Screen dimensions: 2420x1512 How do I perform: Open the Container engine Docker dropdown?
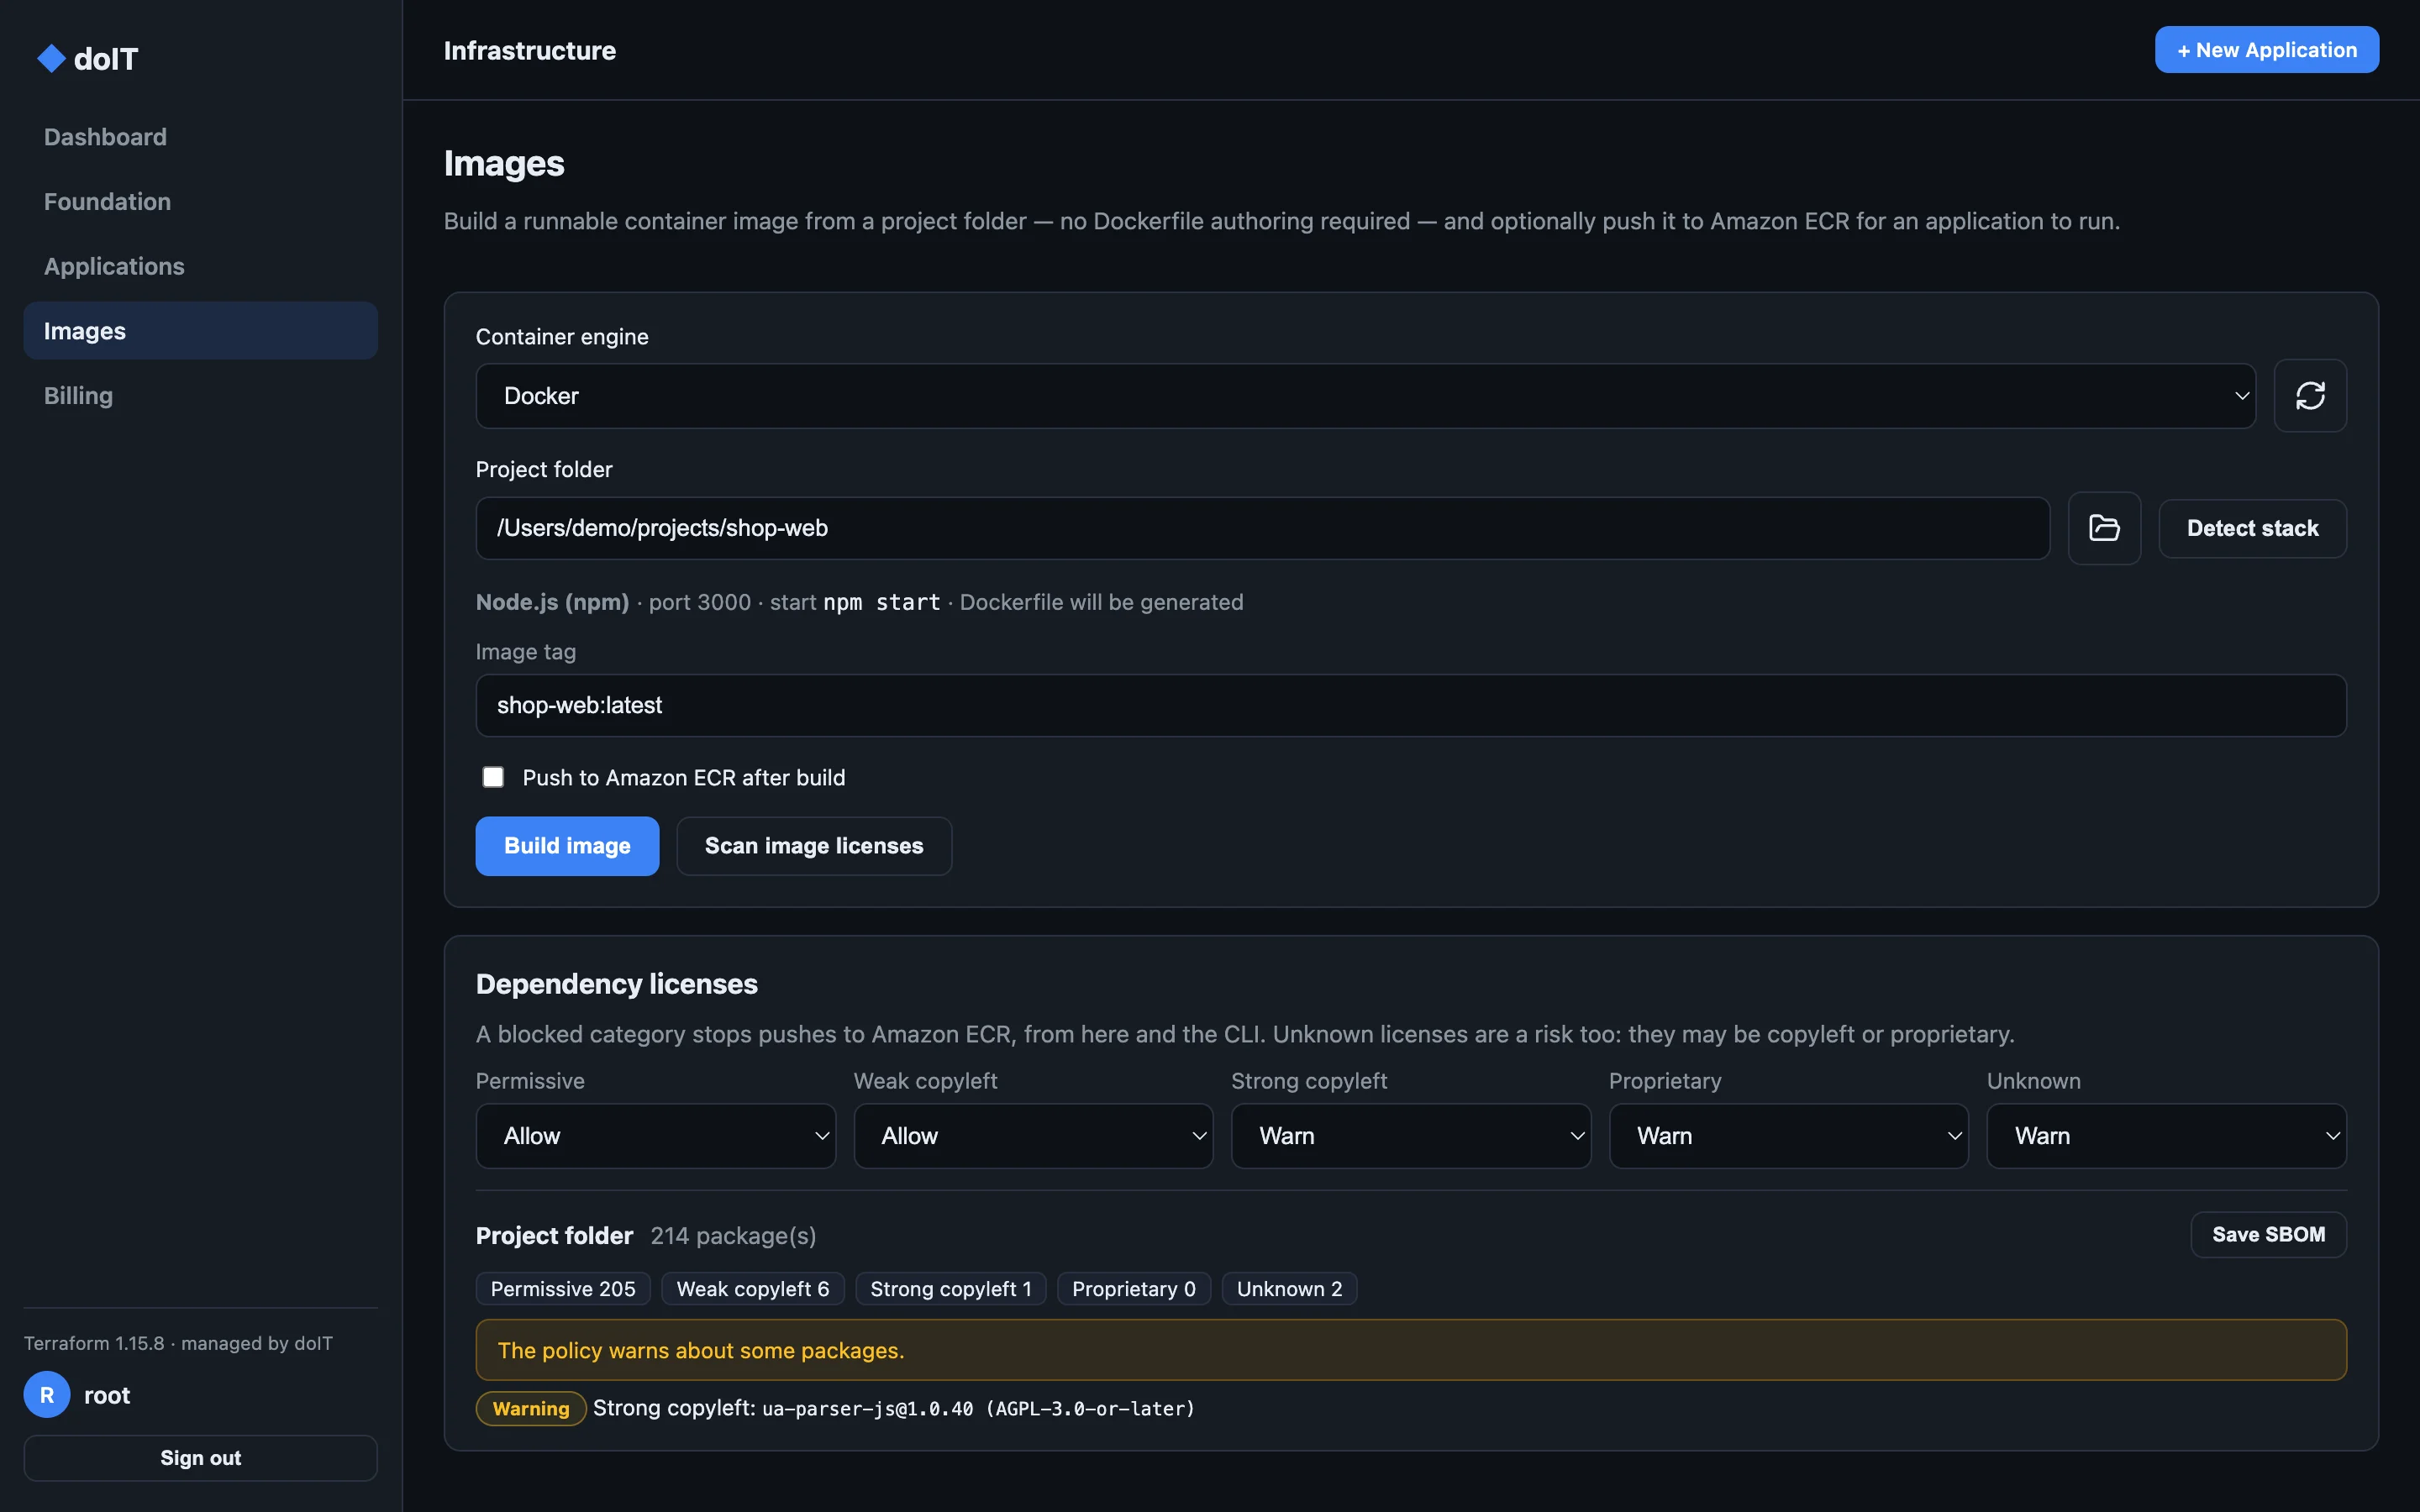click(1365, 396)
